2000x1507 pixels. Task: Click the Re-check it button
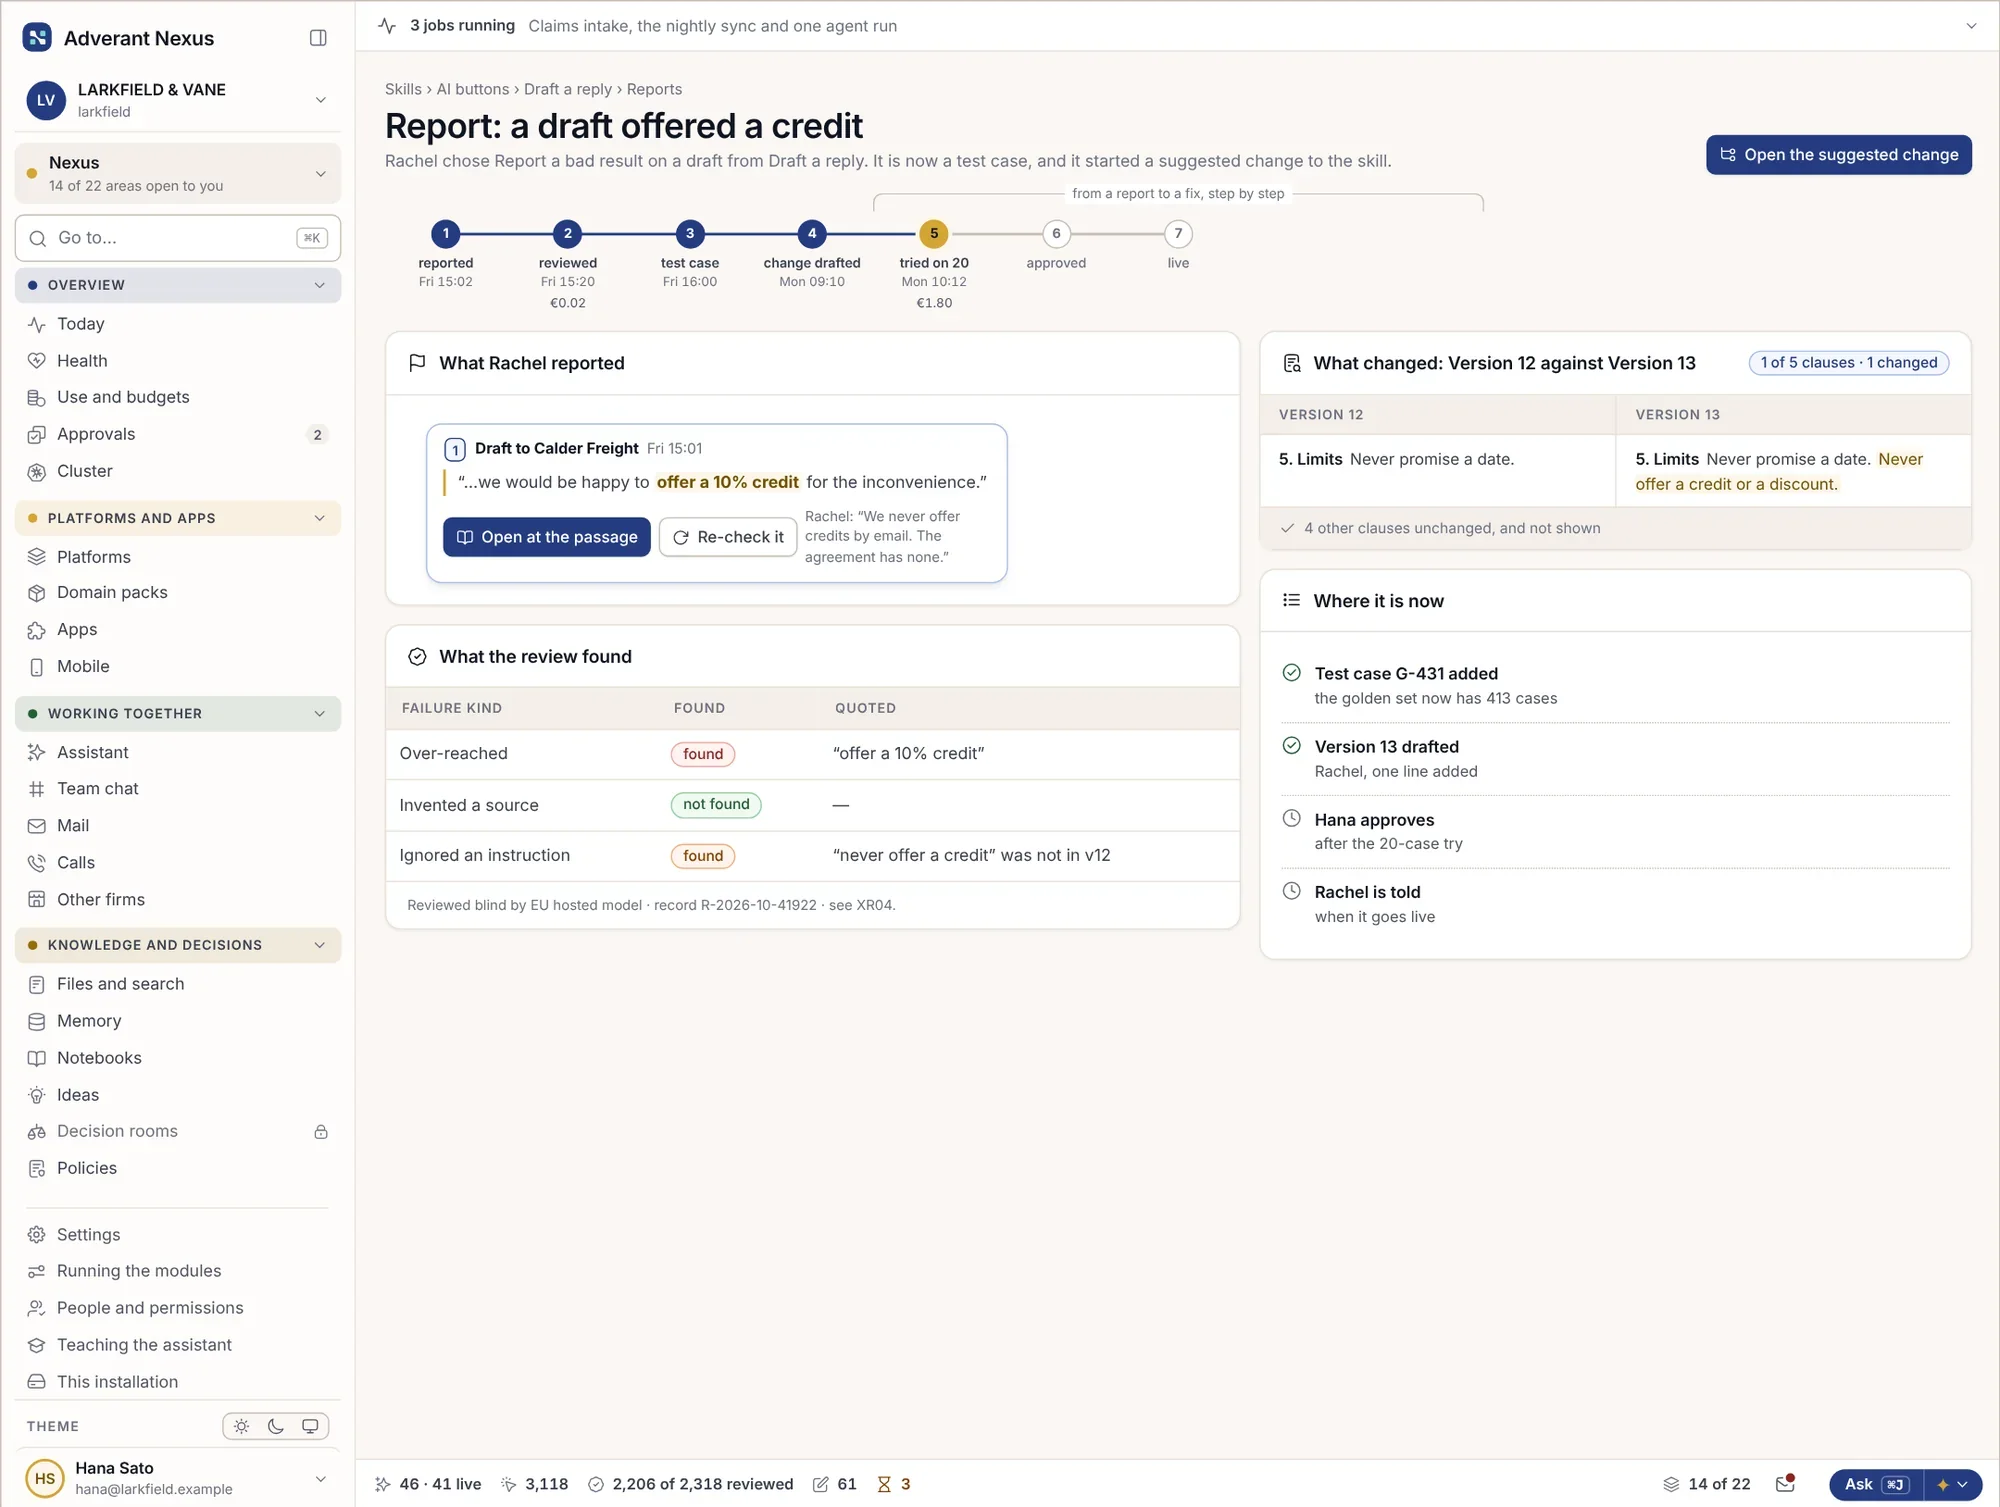click(x=728, y=537)
